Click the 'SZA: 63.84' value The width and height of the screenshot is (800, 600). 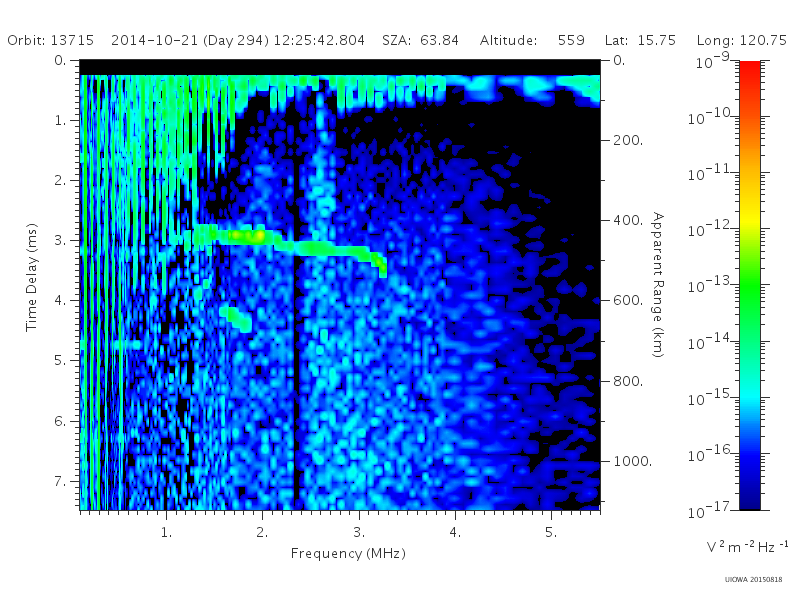click(x=420, y=40)
